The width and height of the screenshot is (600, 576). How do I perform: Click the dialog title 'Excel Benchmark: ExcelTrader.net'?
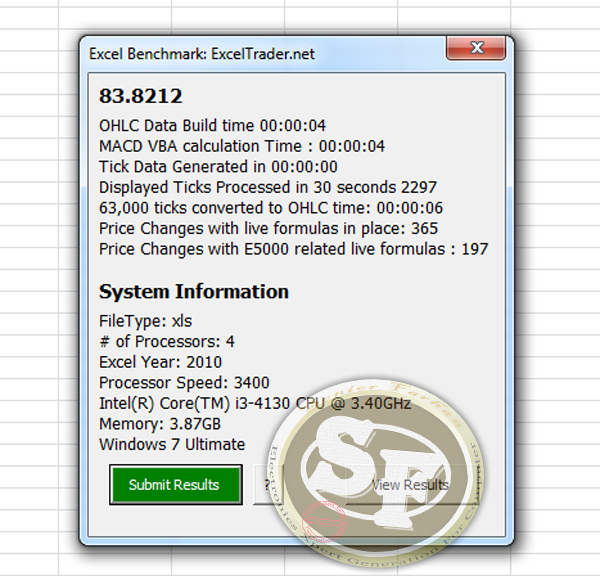point(202,54)
